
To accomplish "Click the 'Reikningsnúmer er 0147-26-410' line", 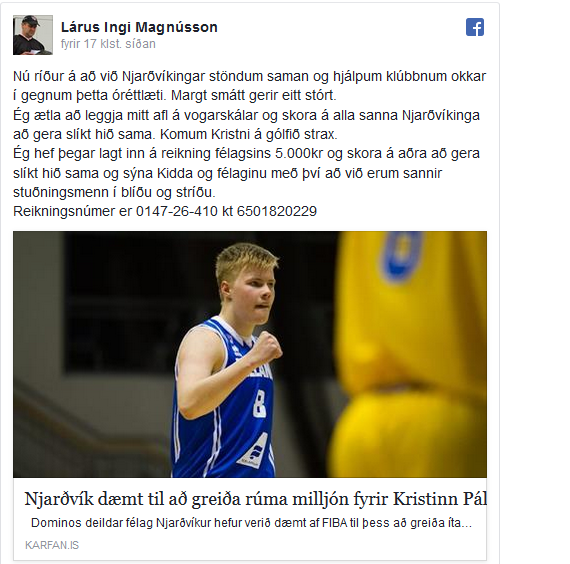I will (165, 211).
